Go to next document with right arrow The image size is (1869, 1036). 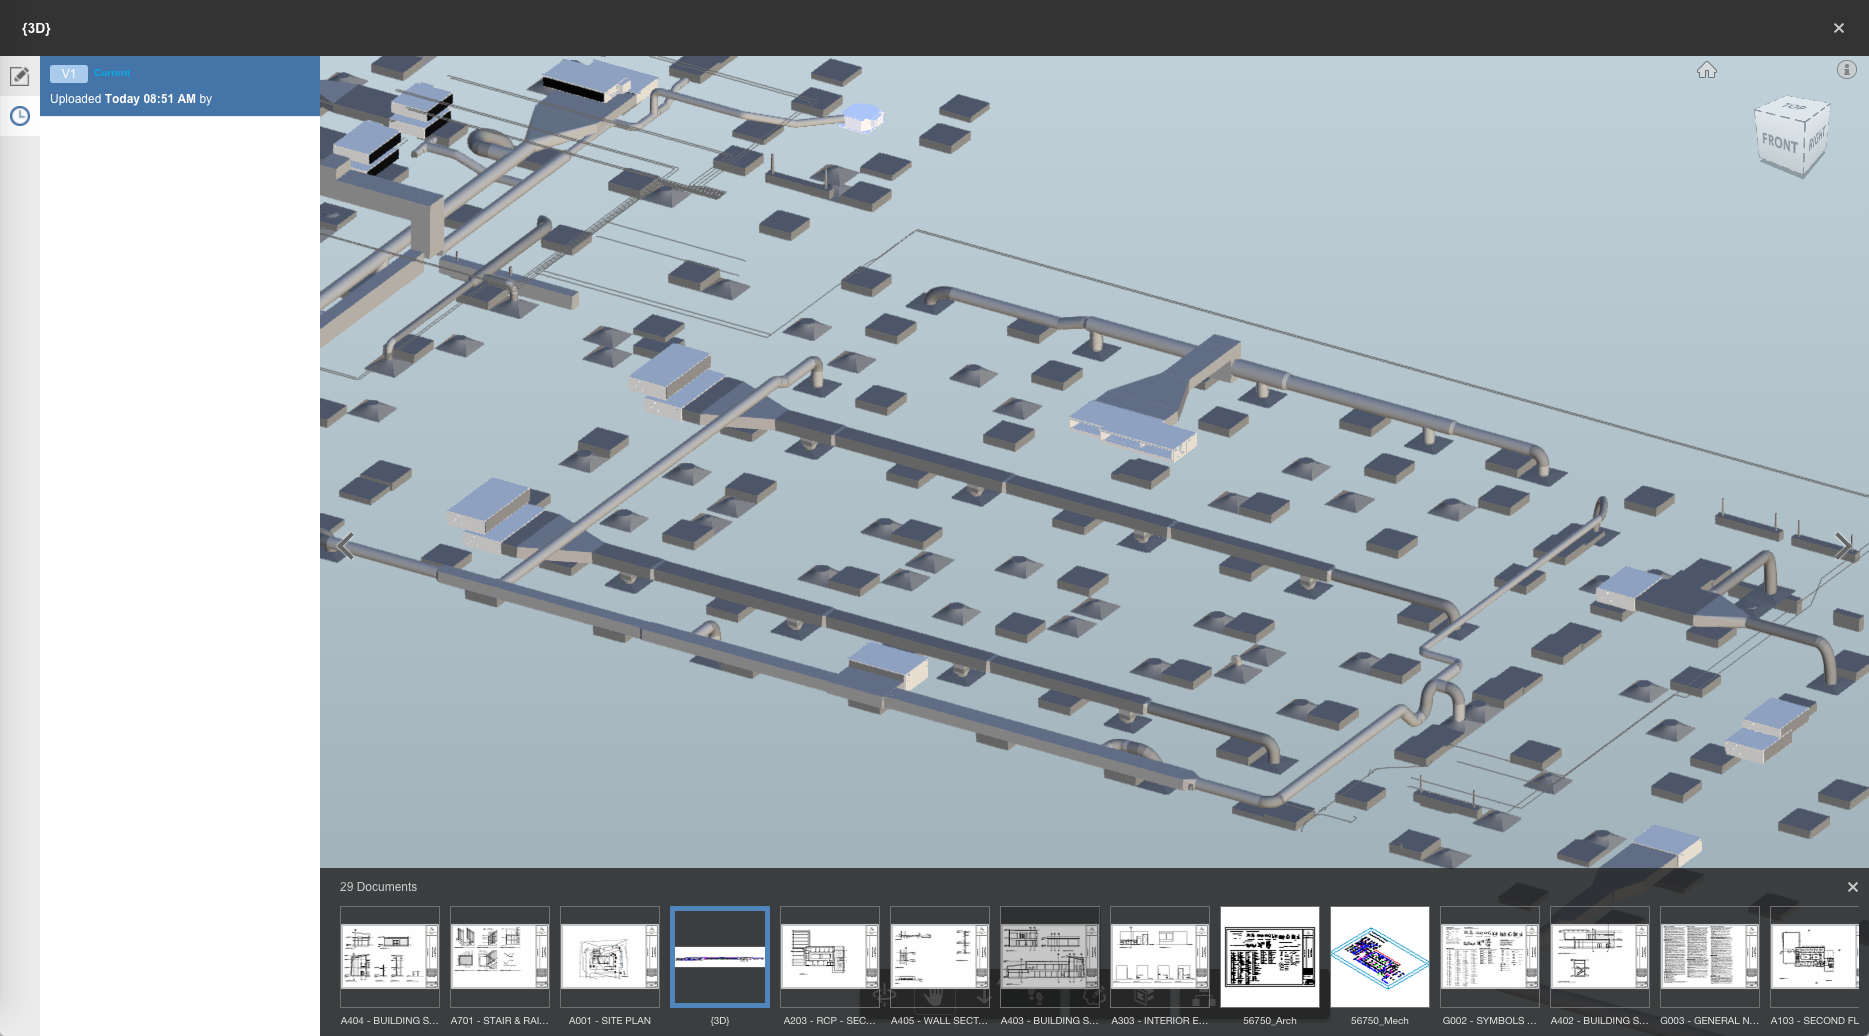1843,546
